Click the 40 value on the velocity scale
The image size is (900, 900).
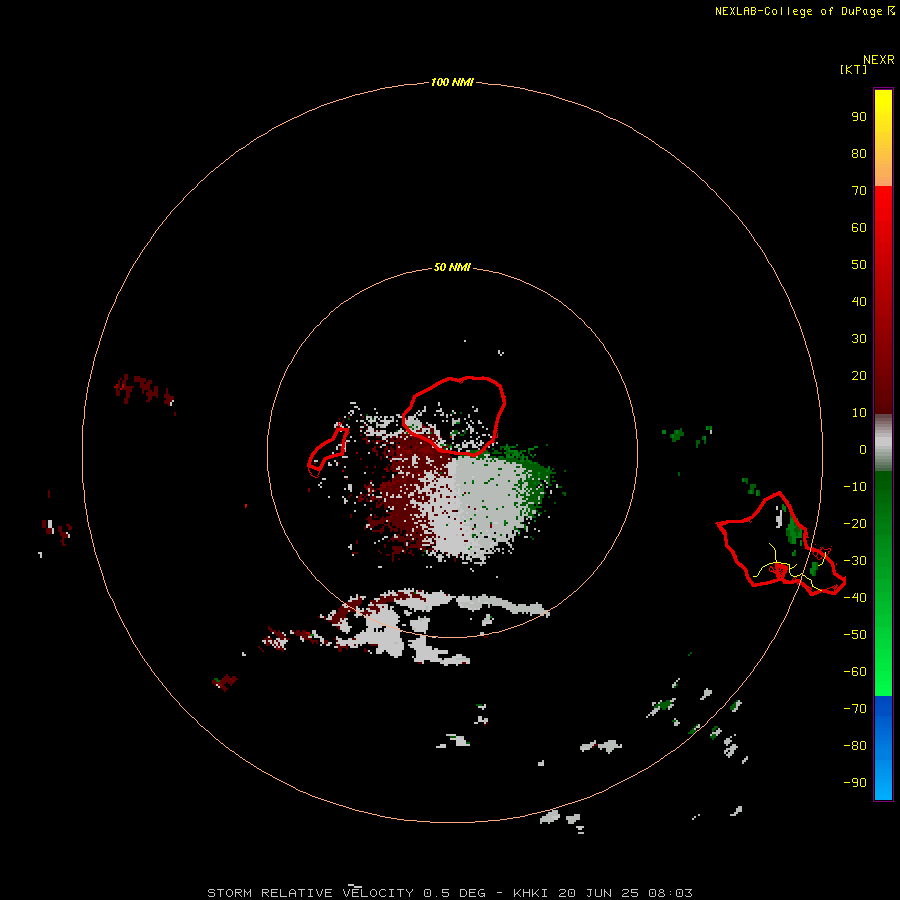(859, 301)
